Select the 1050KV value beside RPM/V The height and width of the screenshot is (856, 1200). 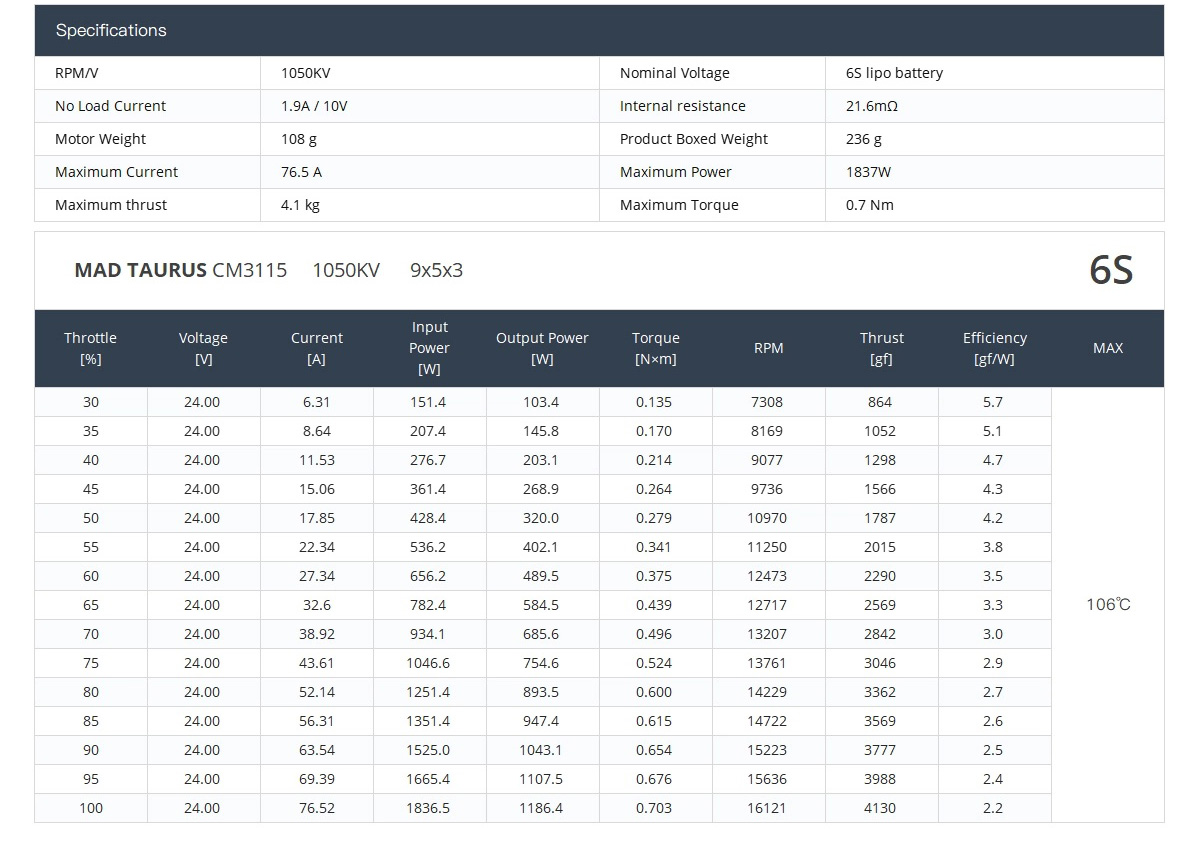click(306, 73)
